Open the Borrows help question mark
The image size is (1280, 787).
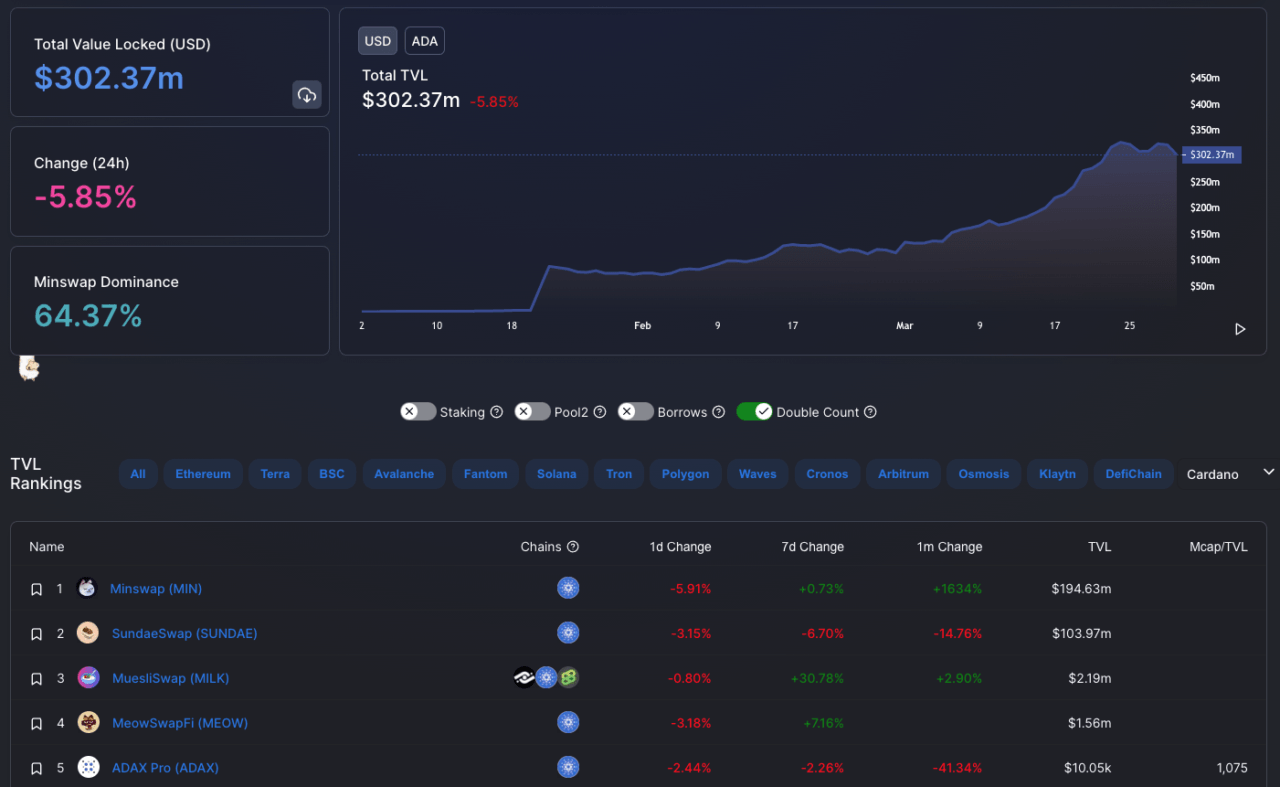(x=718, y=412)
